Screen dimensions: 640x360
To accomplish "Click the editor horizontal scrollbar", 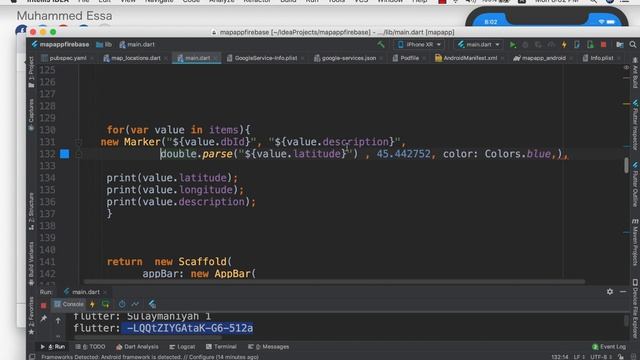I will coord(334,282).
